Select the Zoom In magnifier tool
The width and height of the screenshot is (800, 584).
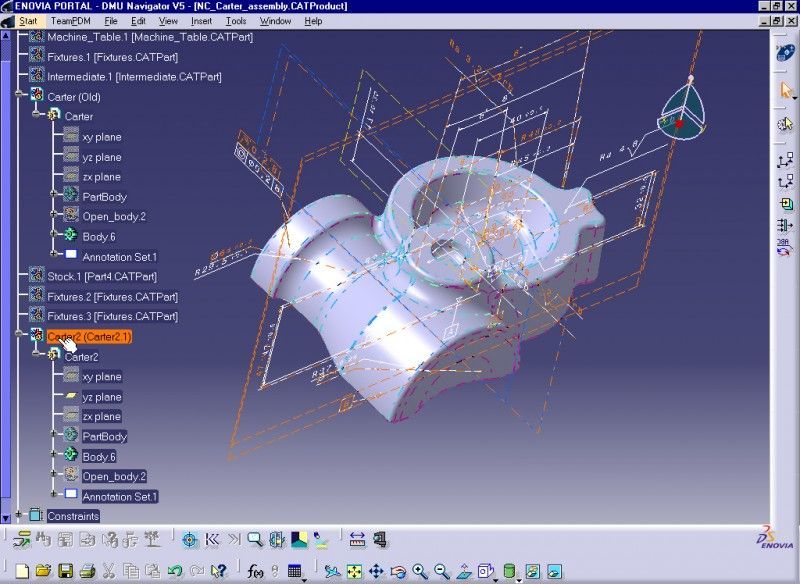[x=419, y=570]
